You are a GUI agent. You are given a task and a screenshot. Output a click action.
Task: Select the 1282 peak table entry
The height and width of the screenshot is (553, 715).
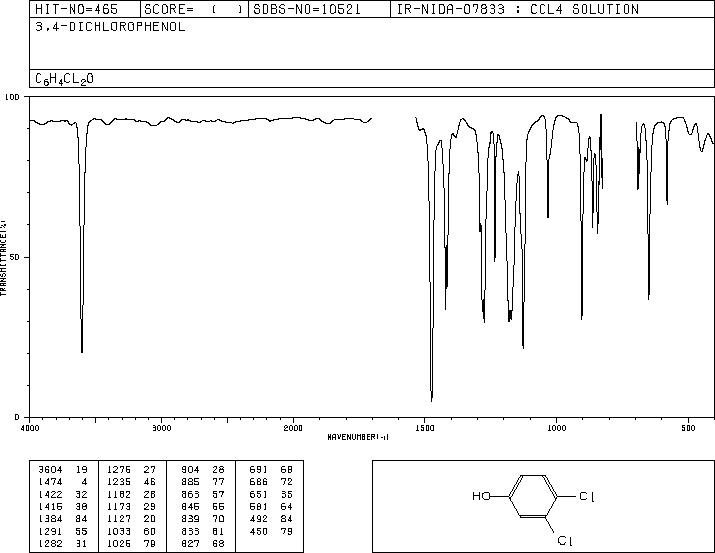tap(63, 544)
